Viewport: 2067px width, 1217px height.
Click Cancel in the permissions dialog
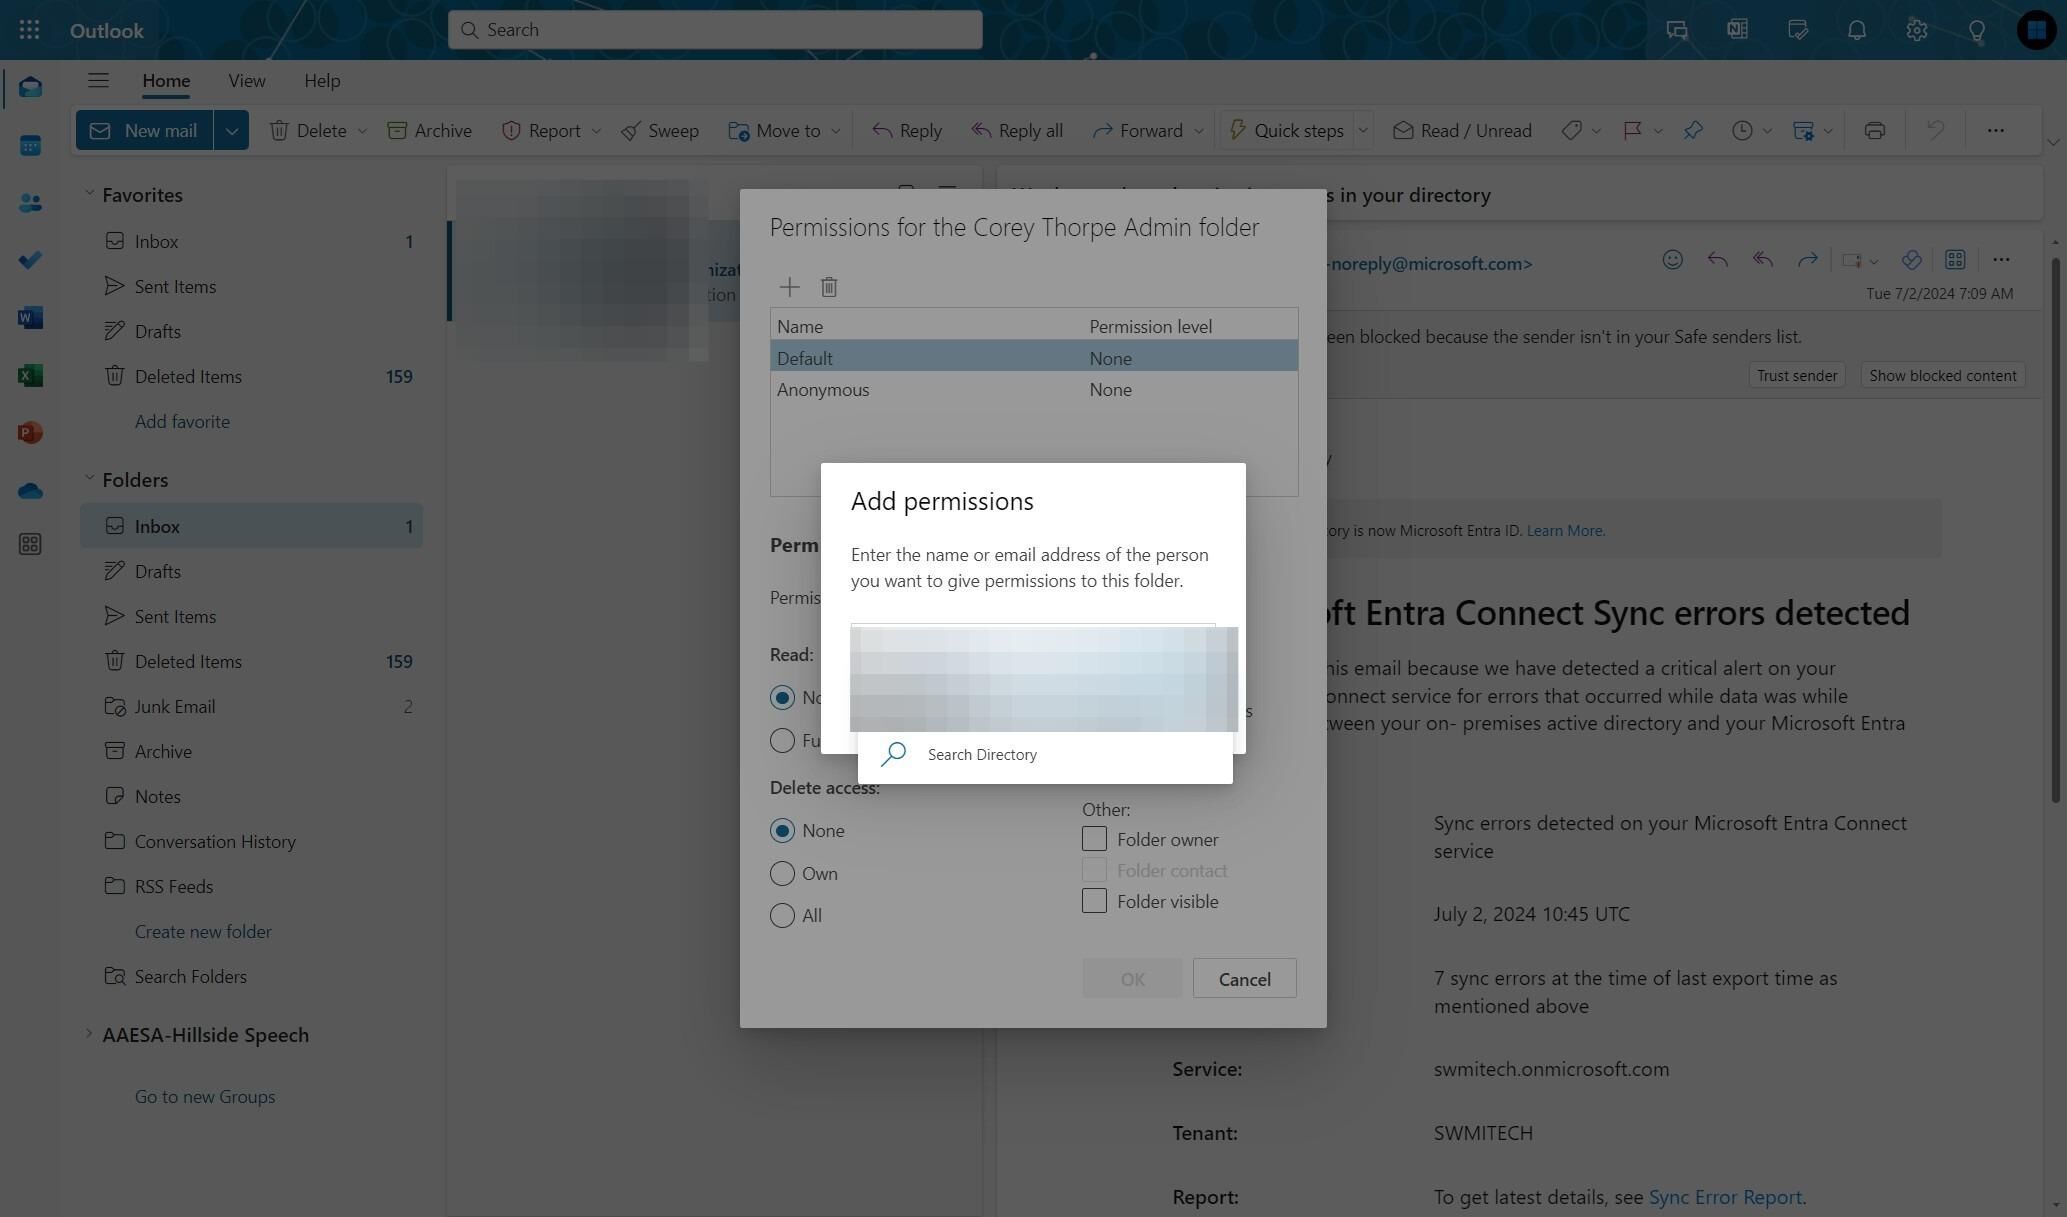pyautogui.click(x=1244, y=979)
